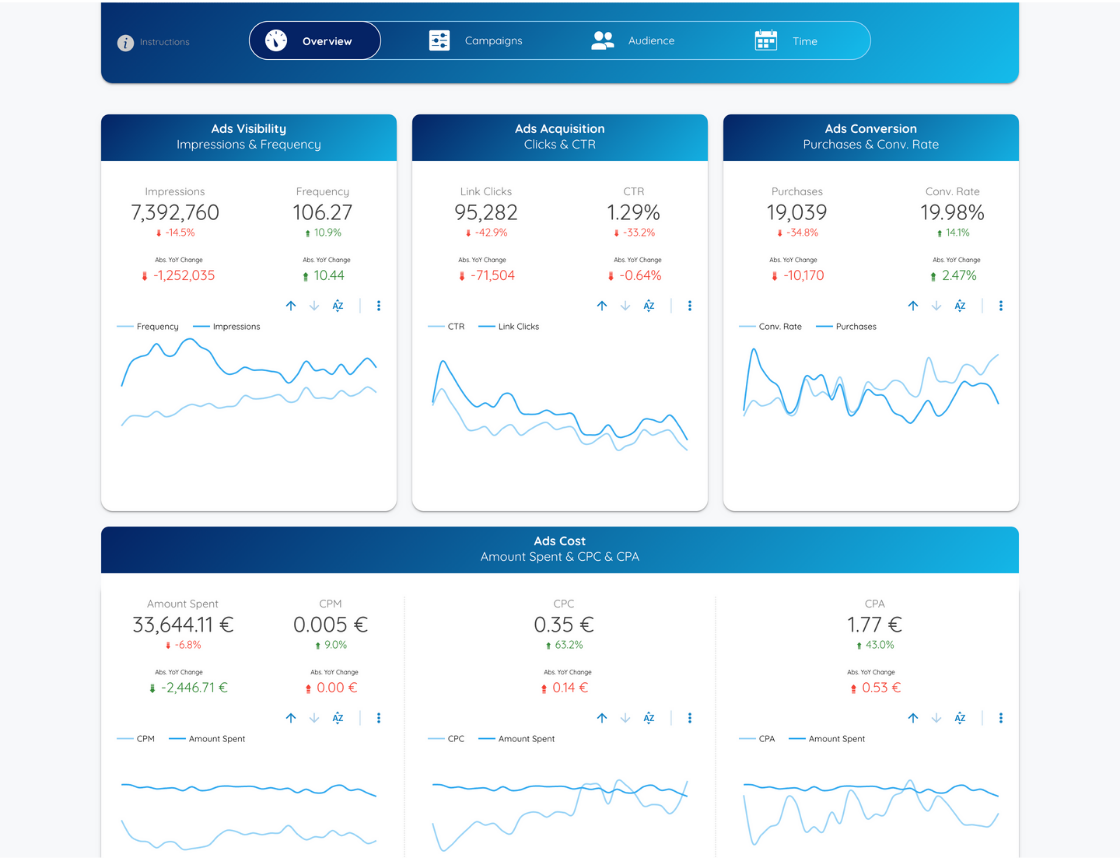The height and width of the screenshot is (860, 1120).
Task: Toggle Link Clicks legend entry
Action: (509, 326)
